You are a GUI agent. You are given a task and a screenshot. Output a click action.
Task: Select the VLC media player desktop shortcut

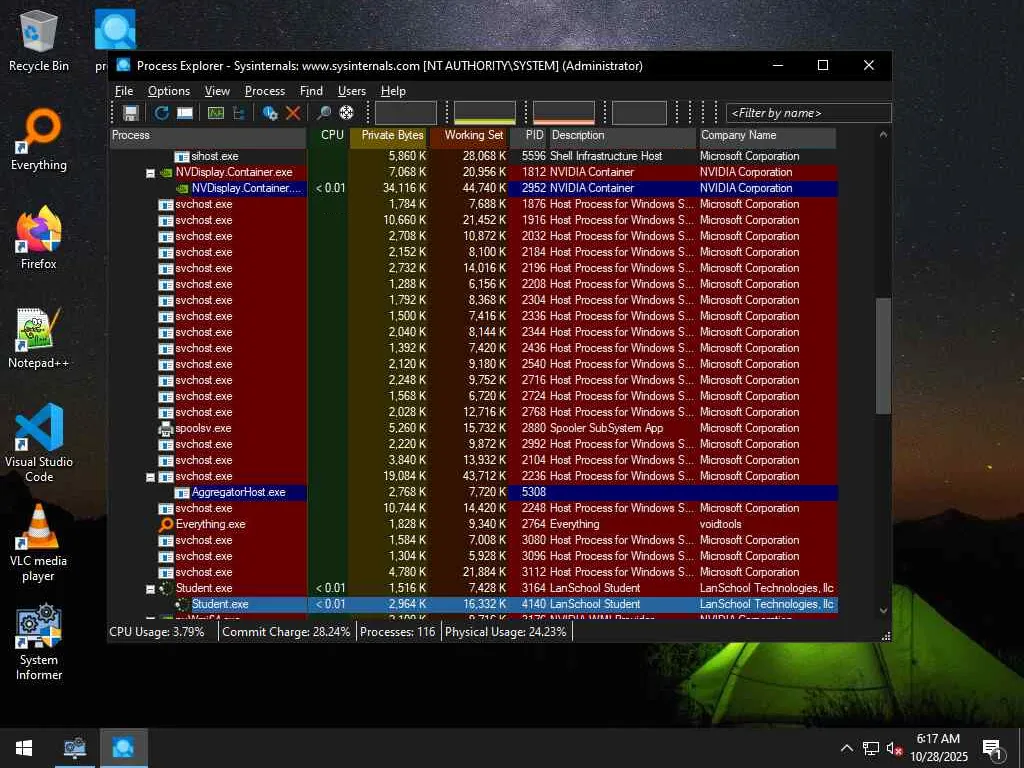click(x=39, y=543)
